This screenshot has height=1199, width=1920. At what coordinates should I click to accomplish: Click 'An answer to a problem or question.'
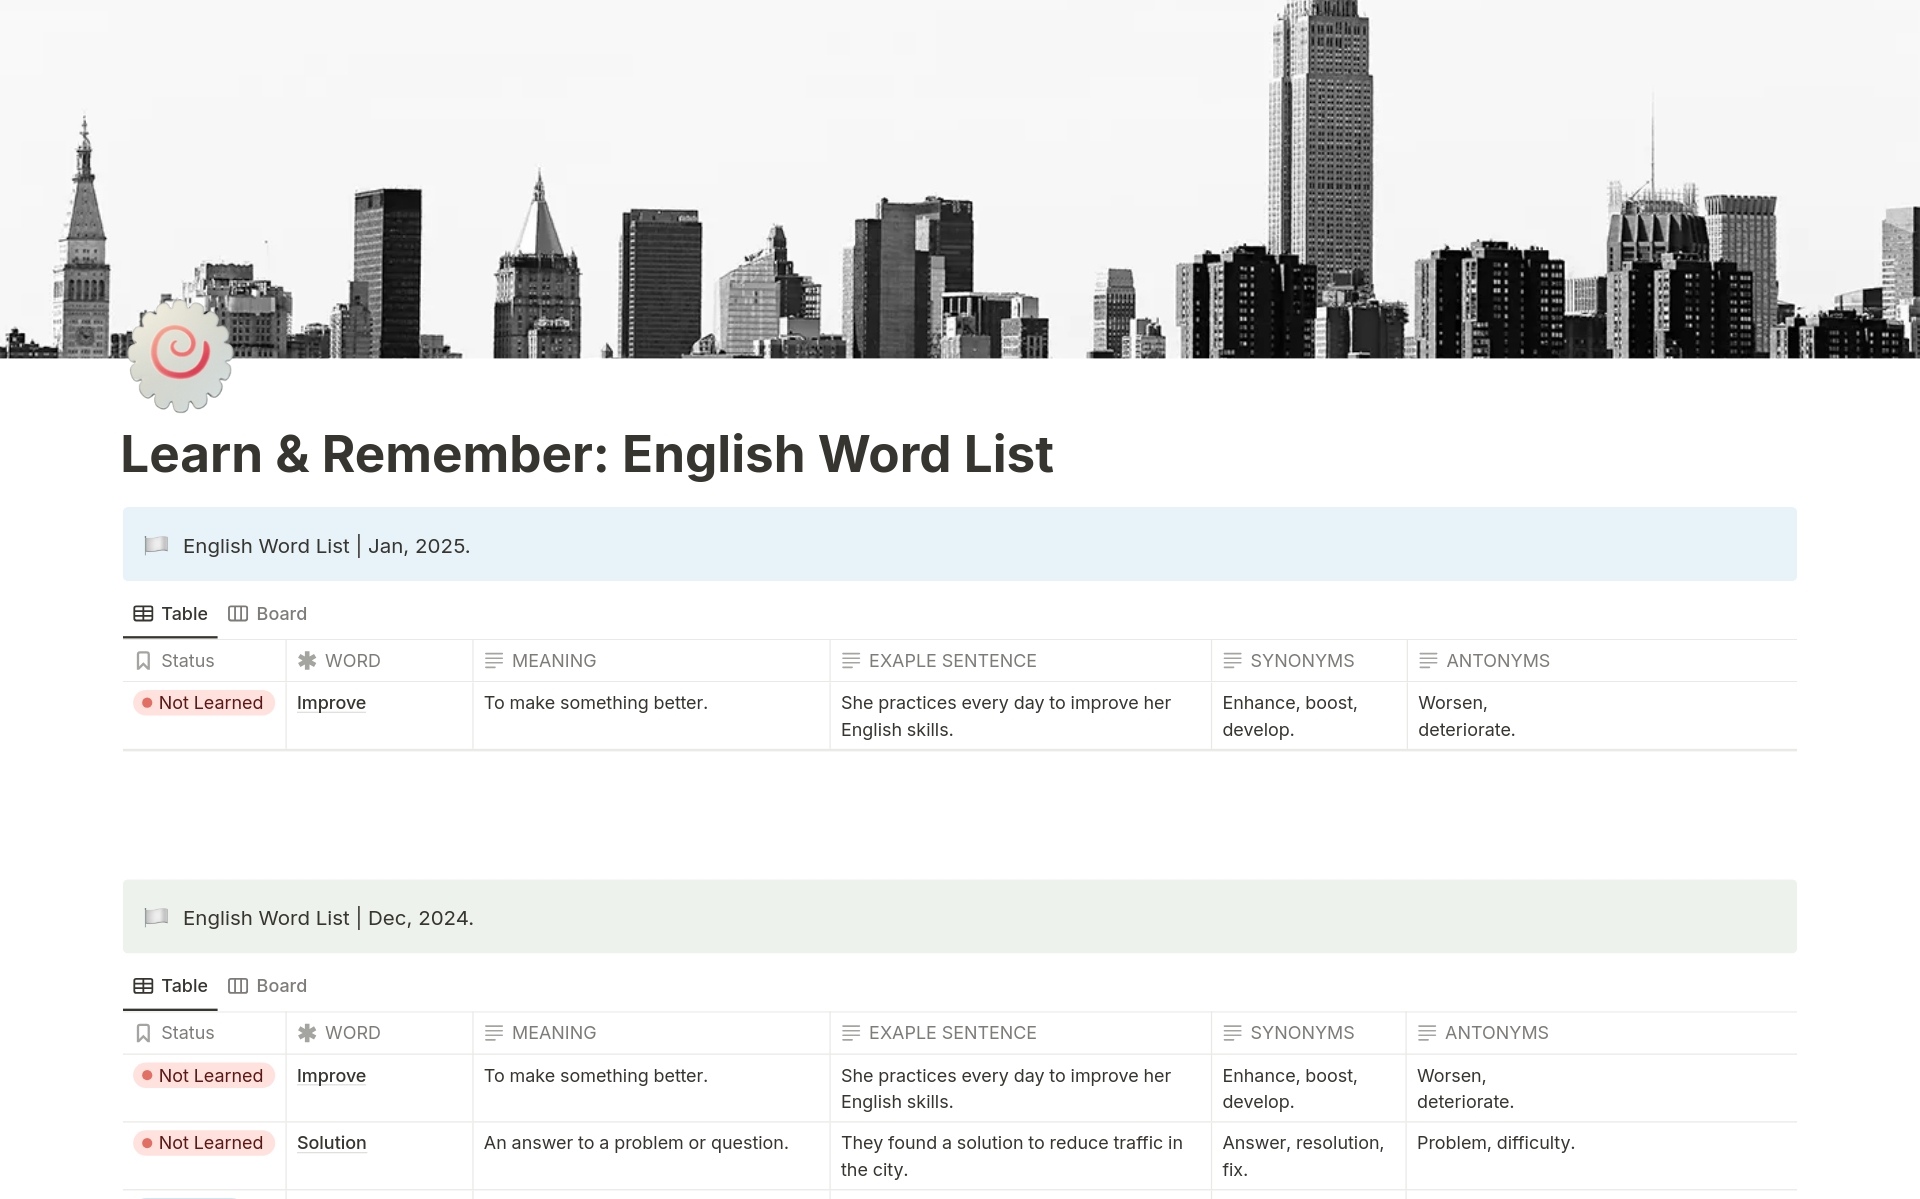tap(636, 1142)
